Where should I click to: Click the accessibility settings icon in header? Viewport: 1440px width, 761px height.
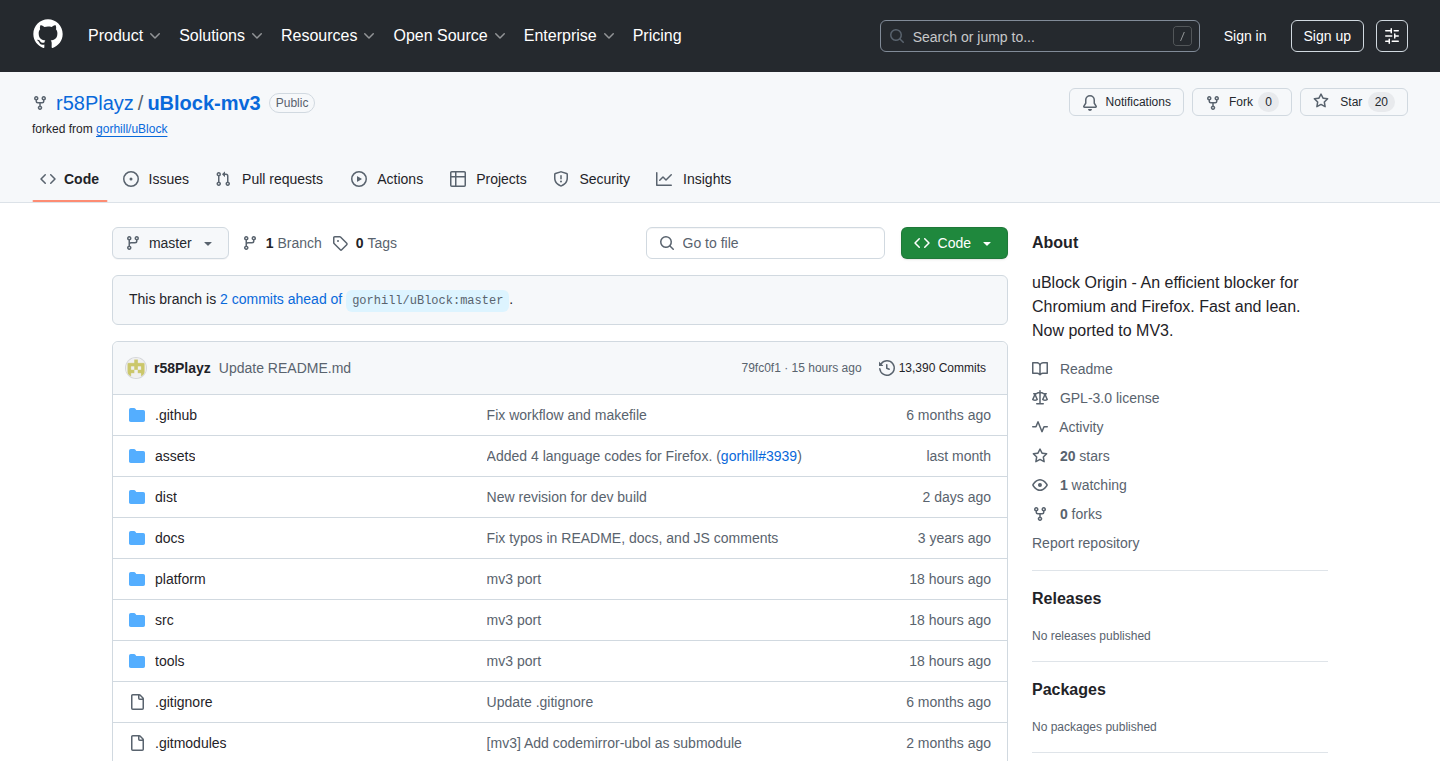click(x=1392, y=36)
